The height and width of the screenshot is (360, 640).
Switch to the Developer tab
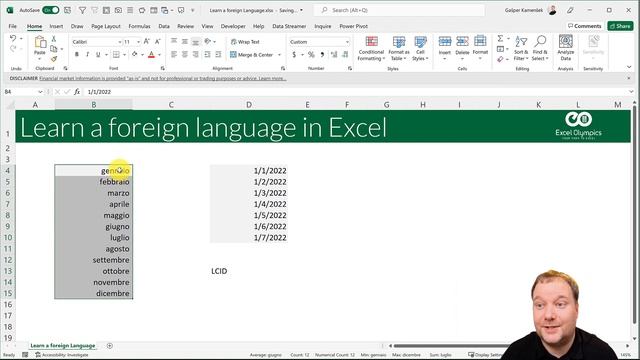click(x=233, y=26)
